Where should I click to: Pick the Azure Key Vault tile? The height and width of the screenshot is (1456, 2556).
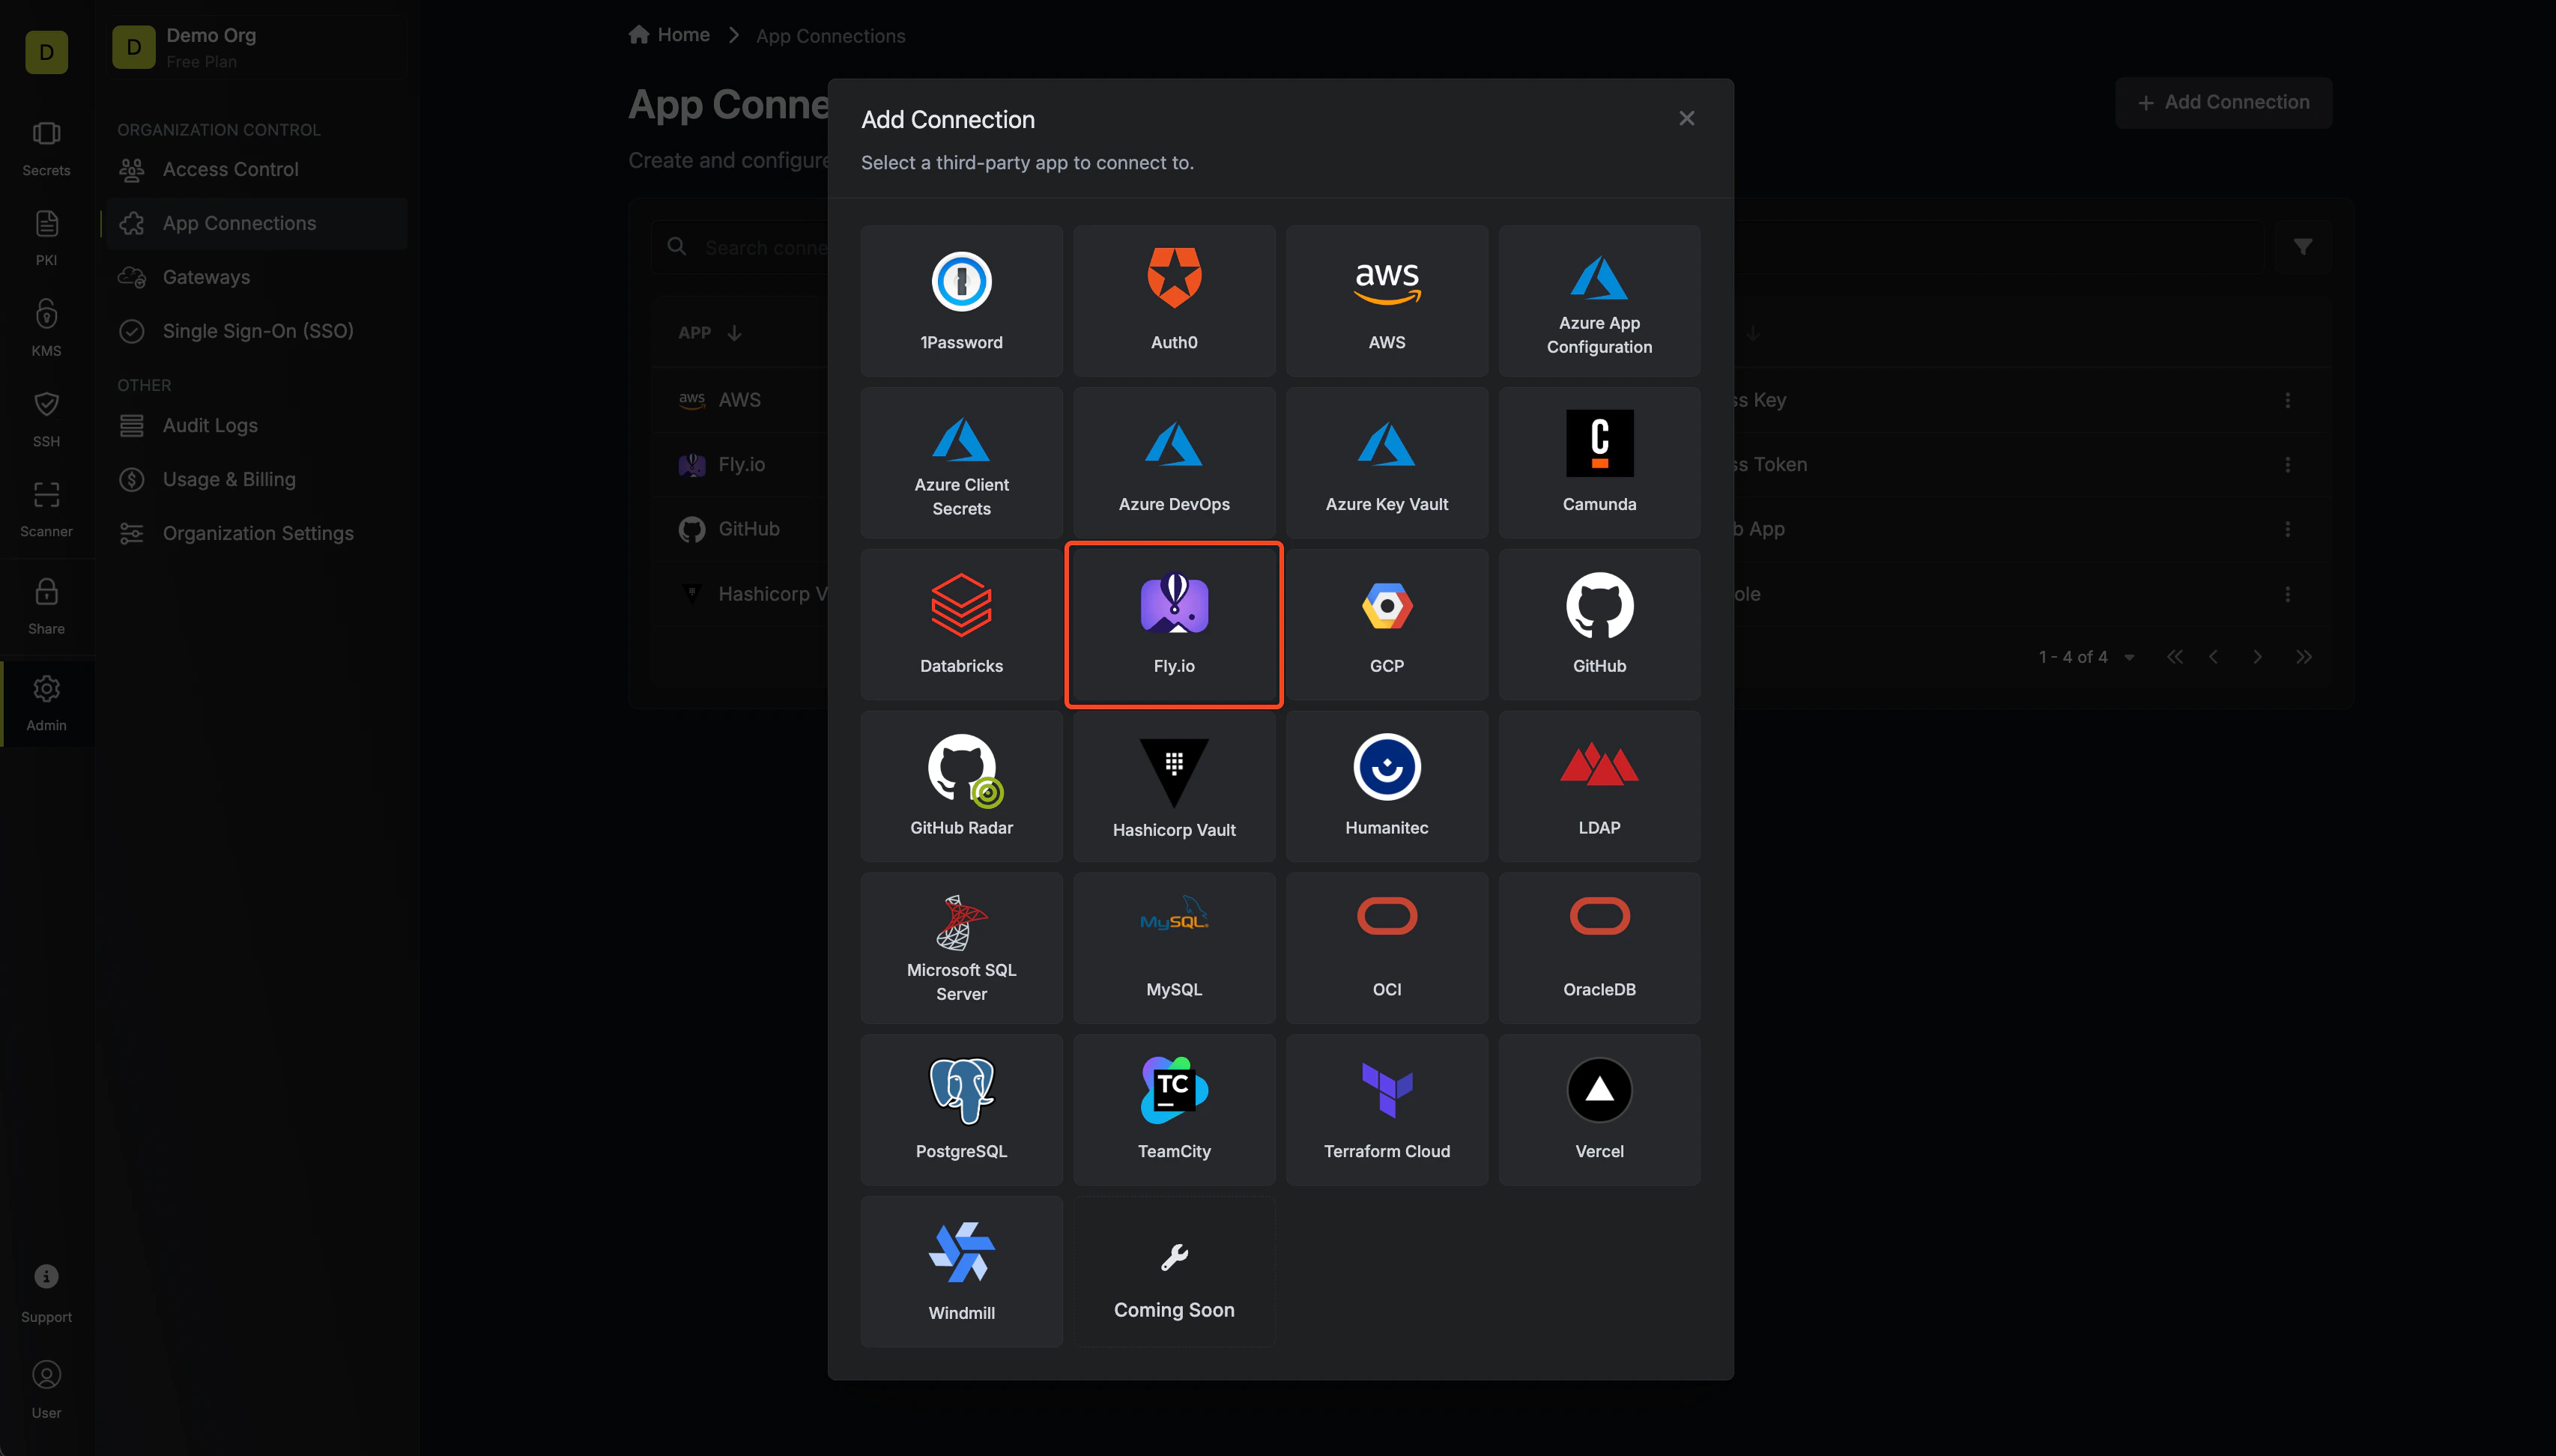pos(1387,463)
